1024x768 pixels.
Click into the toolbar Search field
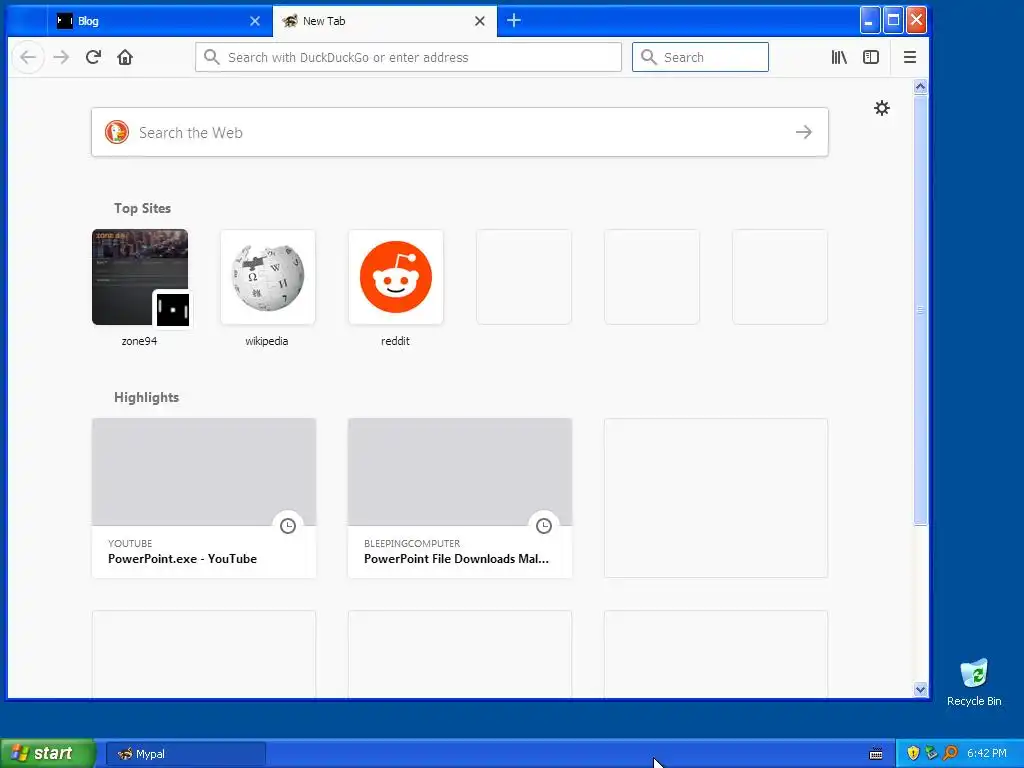point(700,57)
